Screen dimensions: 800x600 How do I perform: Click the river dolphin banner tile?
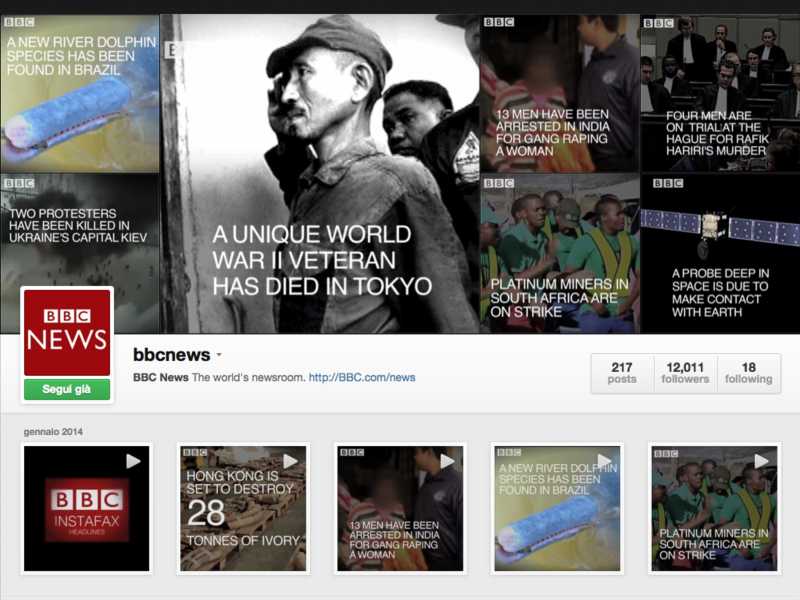pyautogui.click(x=80, y=93)
